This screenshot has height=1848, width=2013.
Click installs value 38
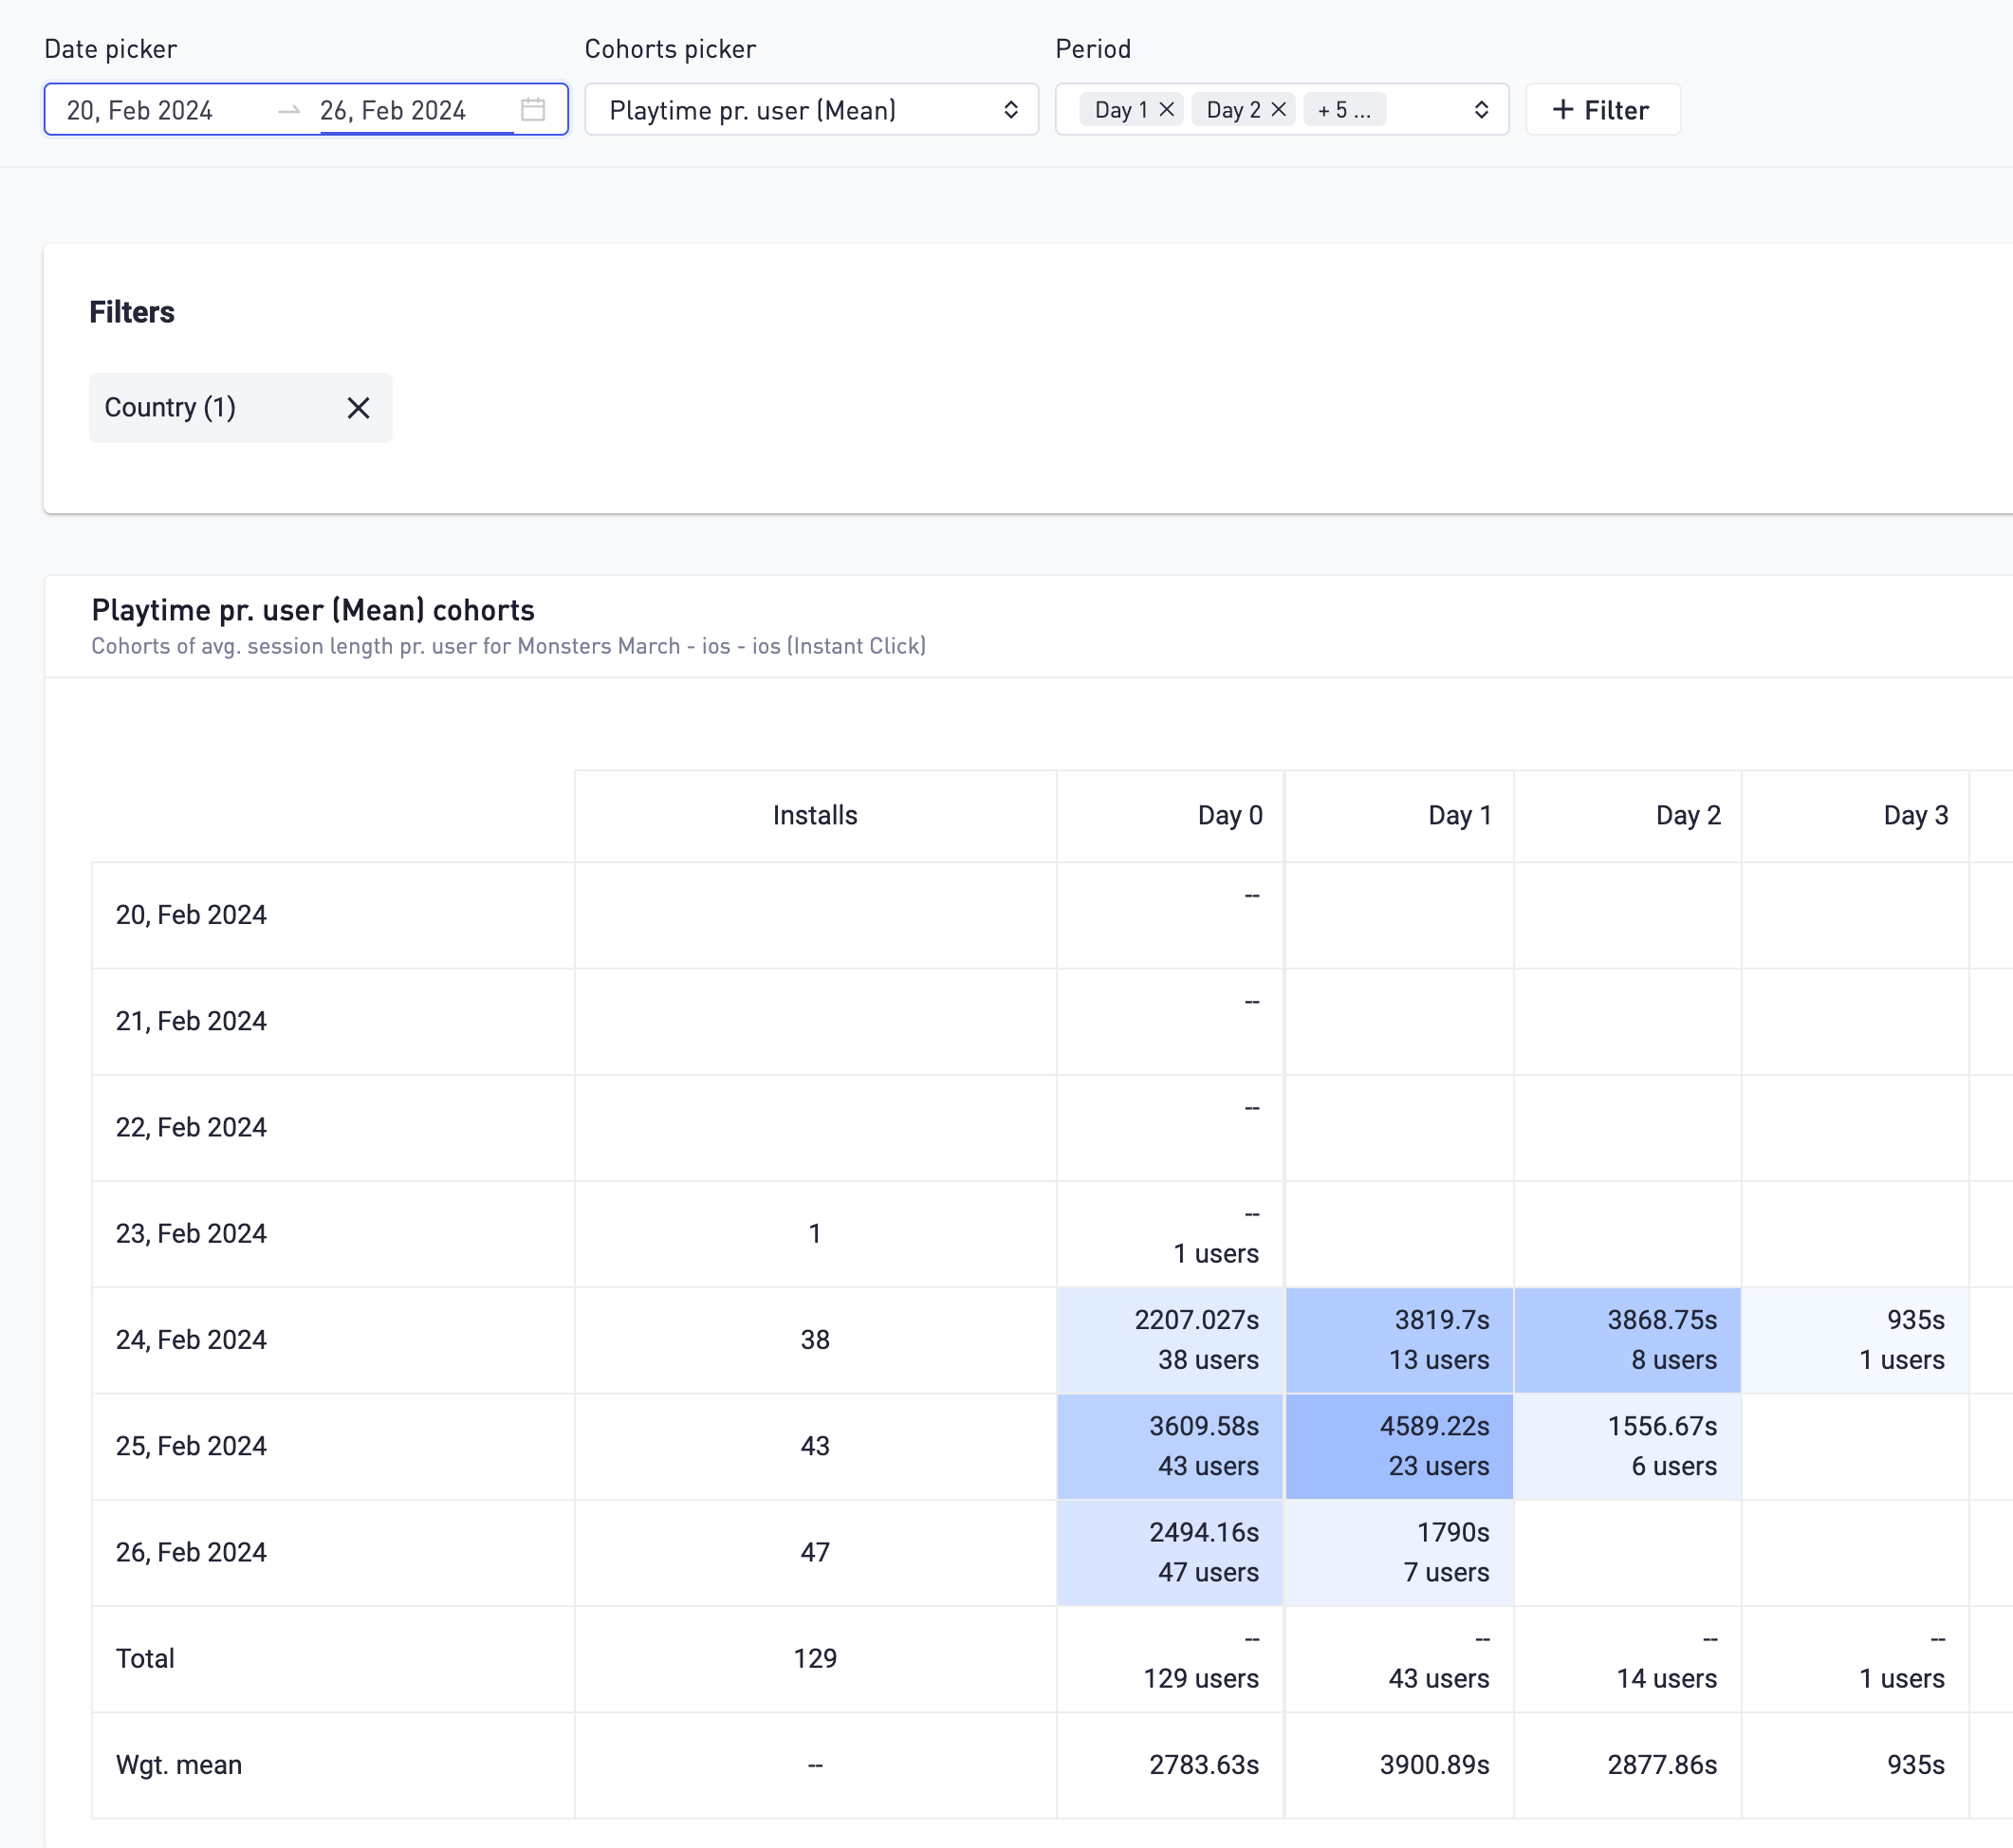pyautogui.click(x=815, y=1340)
